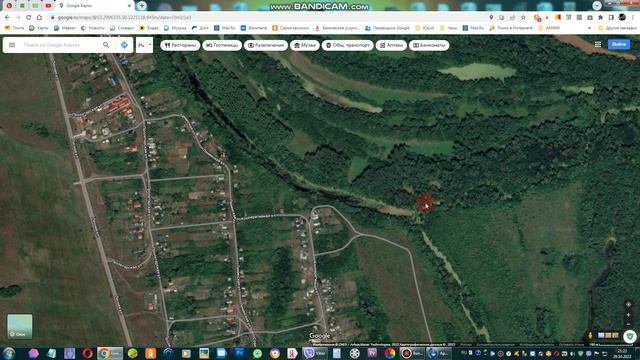The height and width of the screenshot is (360, 640).
Task: Open the Карты bookmark
Action: (39, 28)
